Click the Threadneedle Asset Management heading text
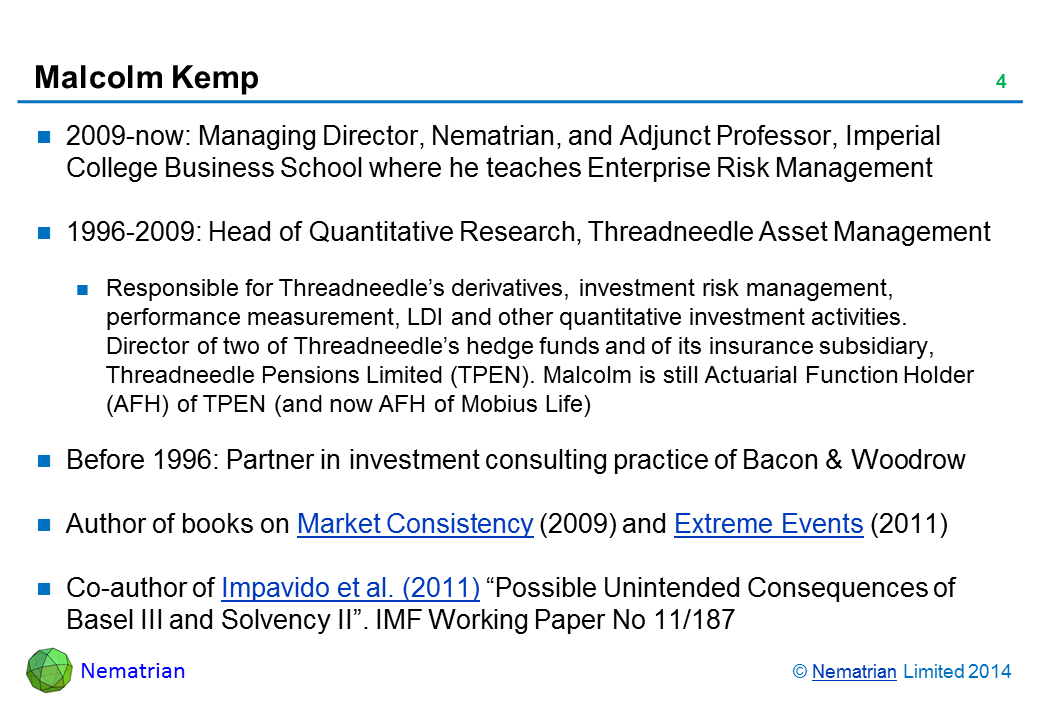 coord(790,232)
